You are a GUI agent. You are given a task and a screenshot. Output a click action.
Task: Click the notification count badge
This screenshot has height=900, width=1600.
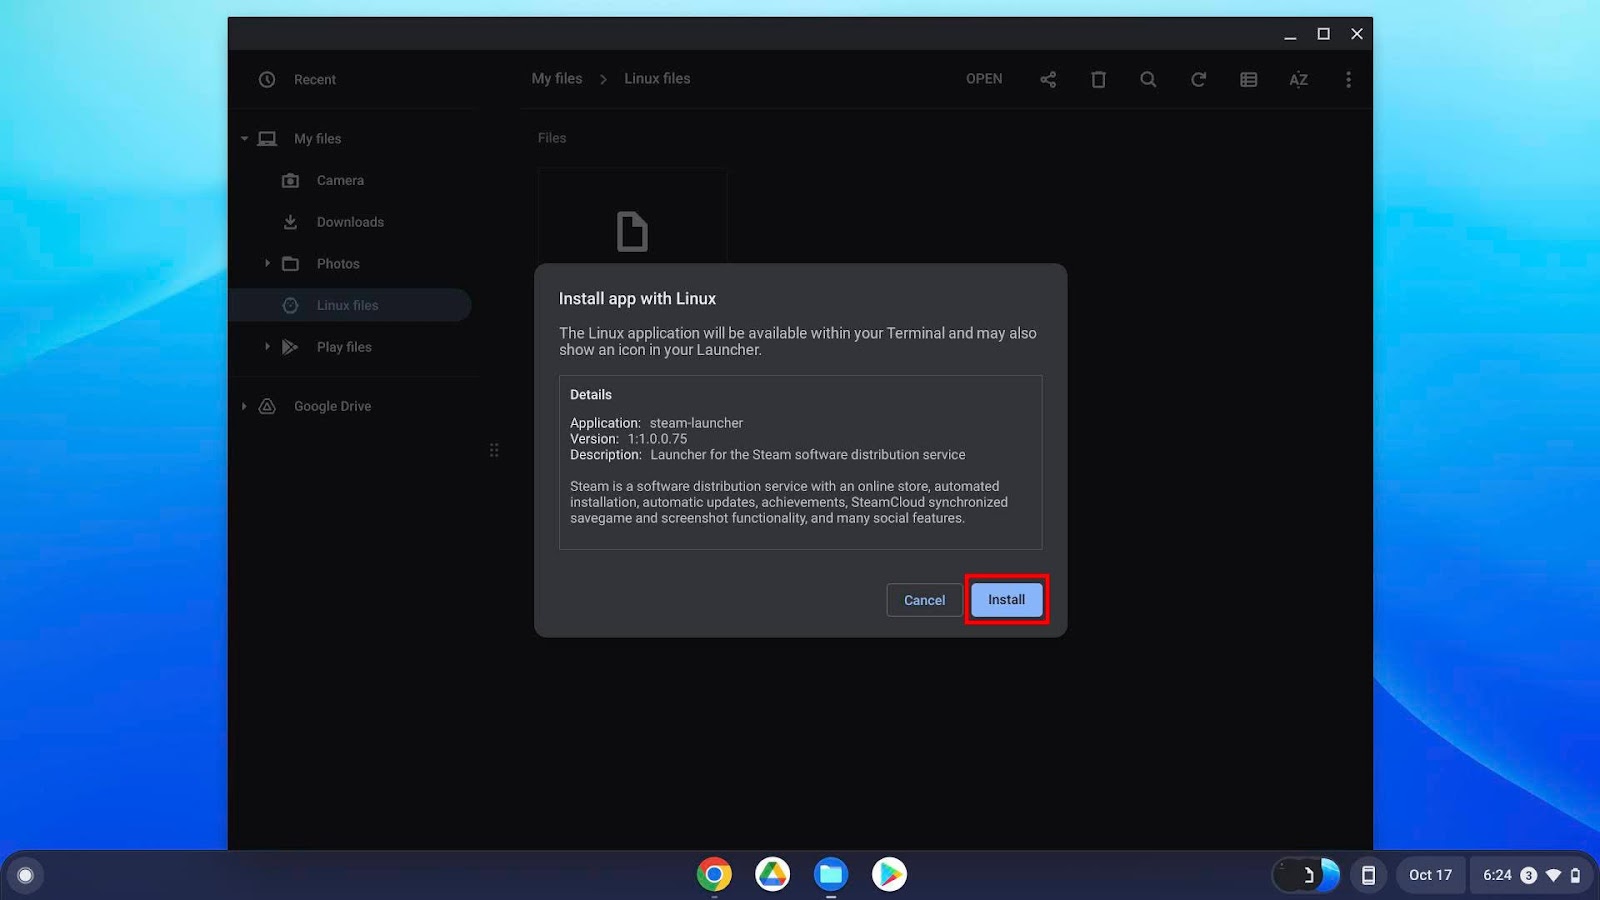pyautogui.click(x=1528, y=875)
